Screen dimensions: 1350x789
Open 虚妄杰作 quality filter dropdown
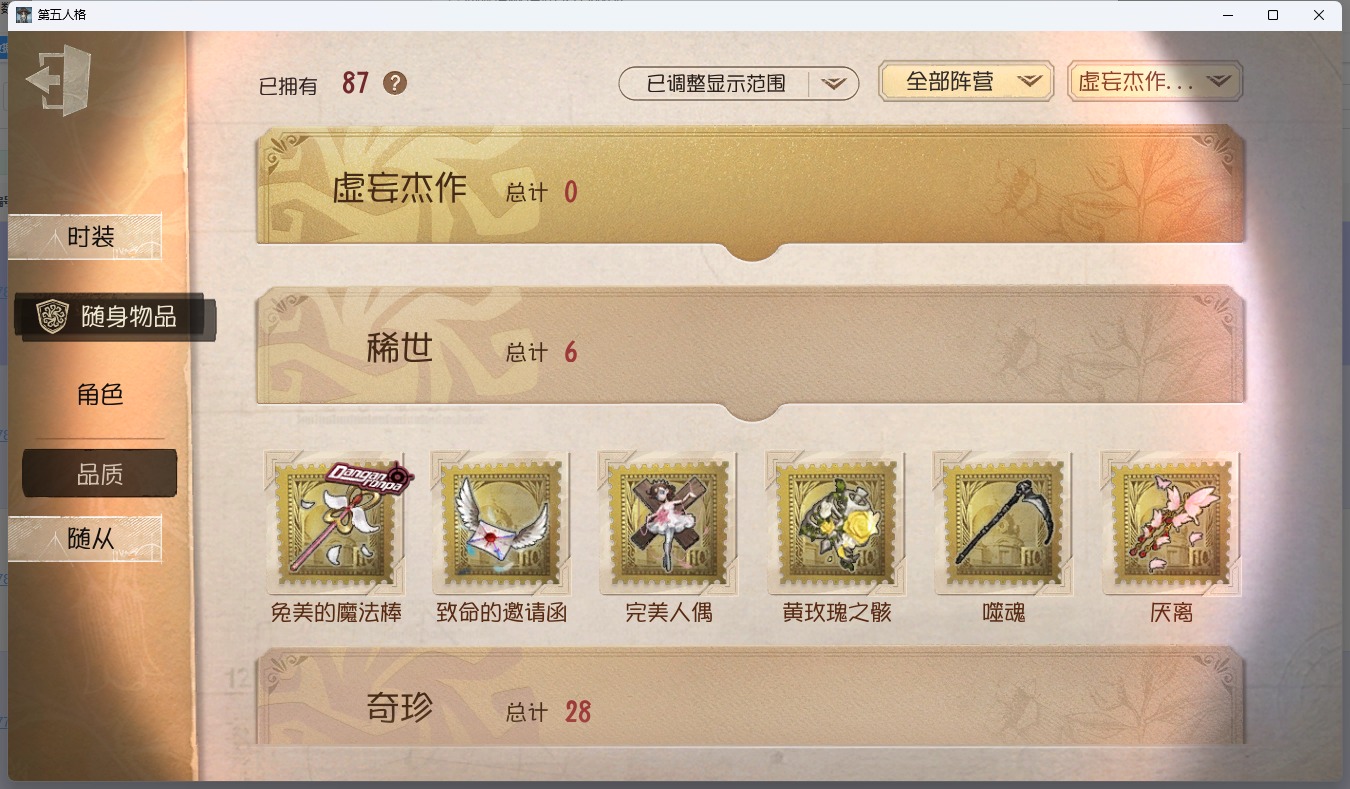click(1155, 82)
